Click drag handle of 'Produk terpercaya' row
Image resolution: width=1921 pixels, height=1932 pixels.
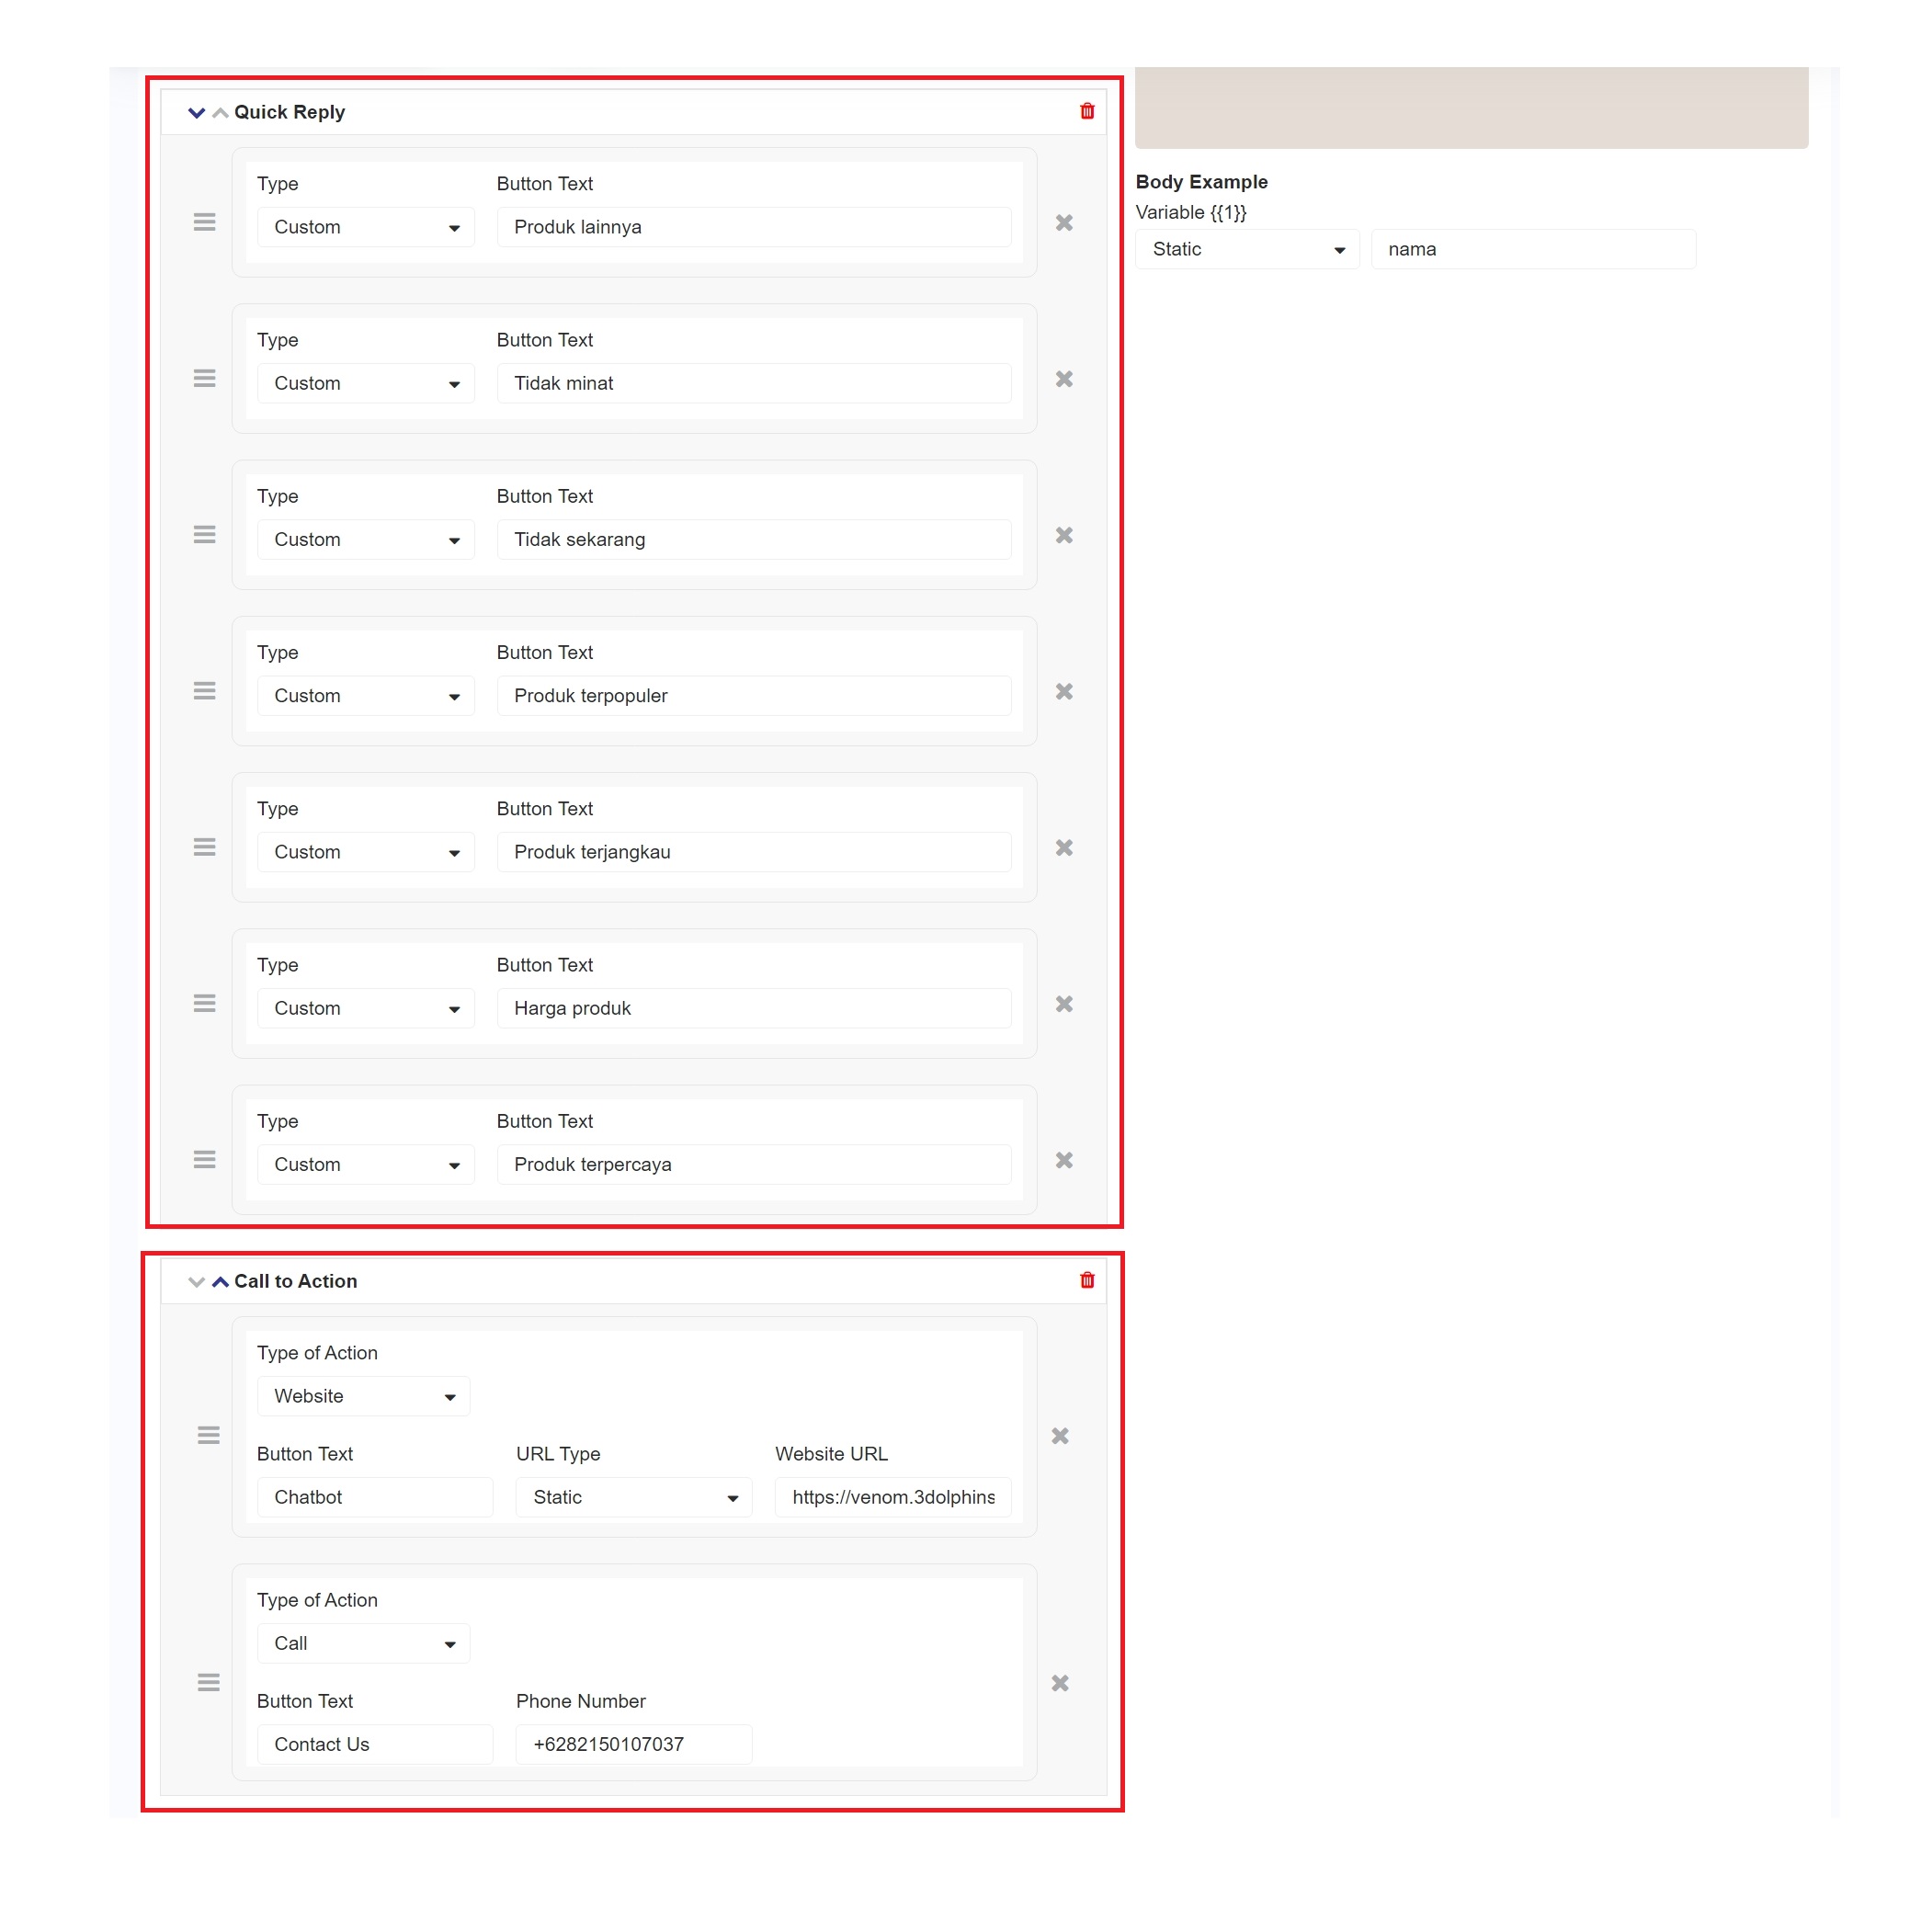click(204, 1160)
